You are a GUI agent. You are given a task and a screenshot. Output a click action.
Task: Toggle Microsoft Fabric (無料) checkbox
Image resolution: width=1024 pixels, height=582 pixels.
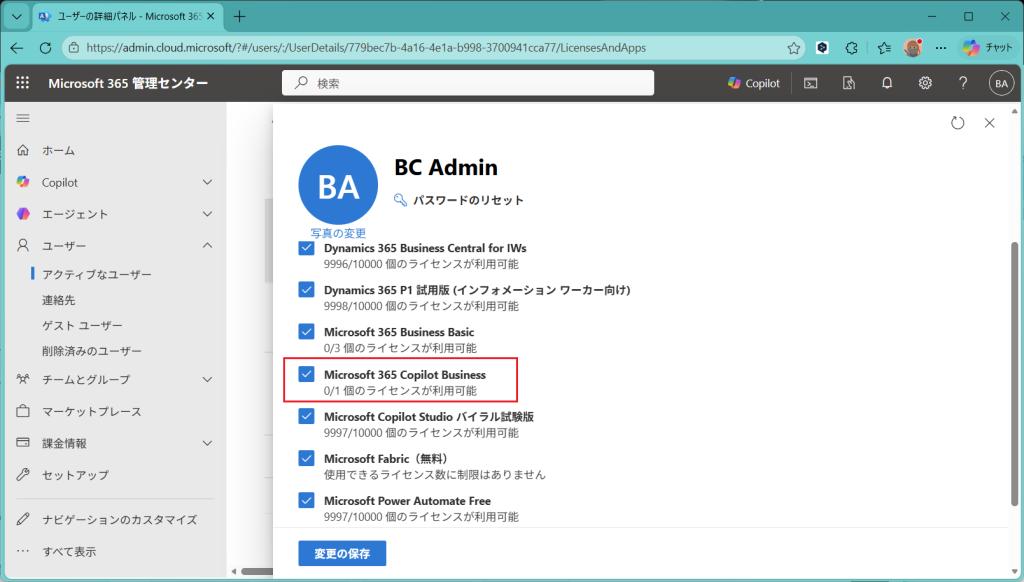(307, 458)
